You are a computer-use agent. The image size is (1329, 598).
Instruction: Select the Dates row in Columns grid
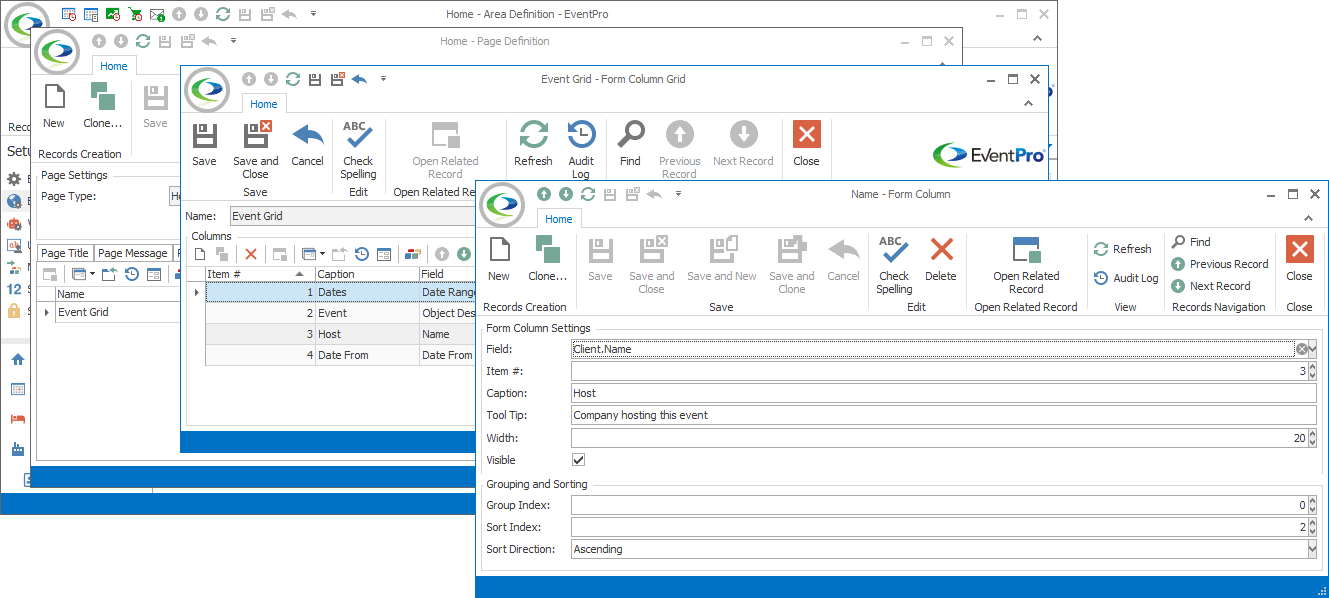[x=341, y=292]
